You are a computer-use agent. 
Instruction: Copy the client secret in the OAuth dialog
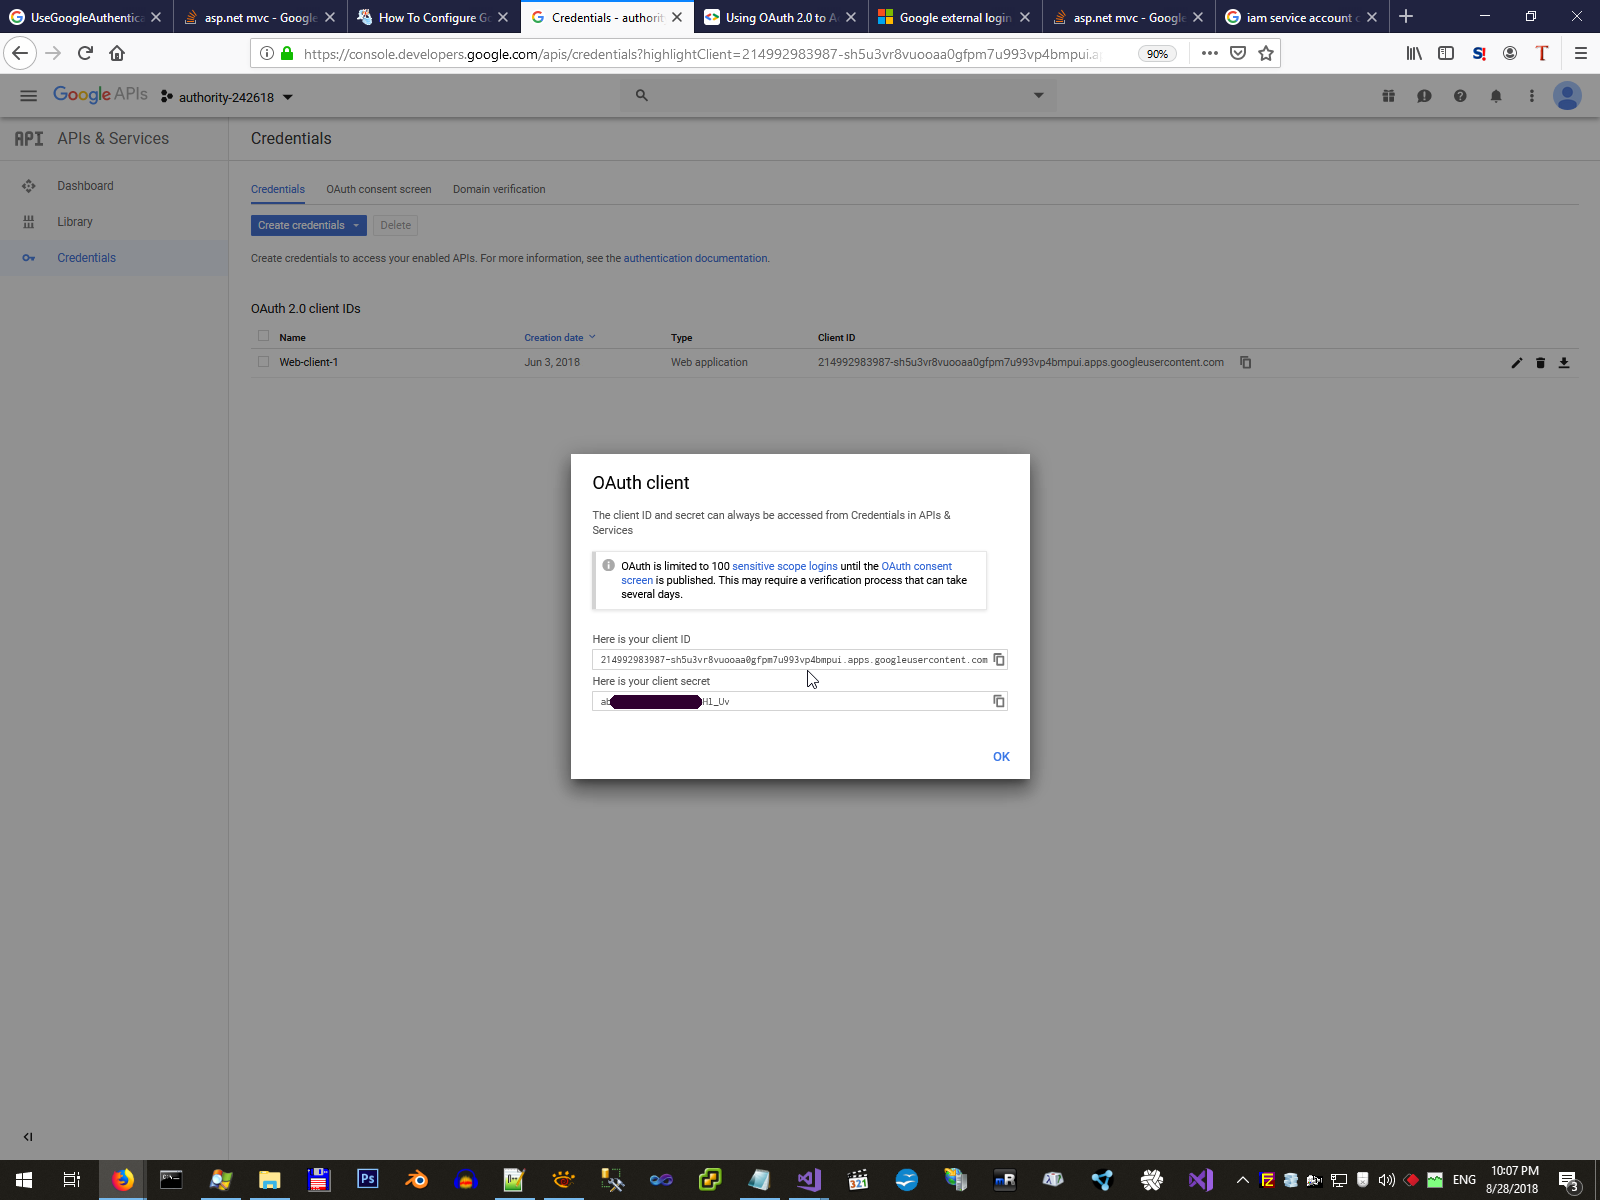click(998, 701)
